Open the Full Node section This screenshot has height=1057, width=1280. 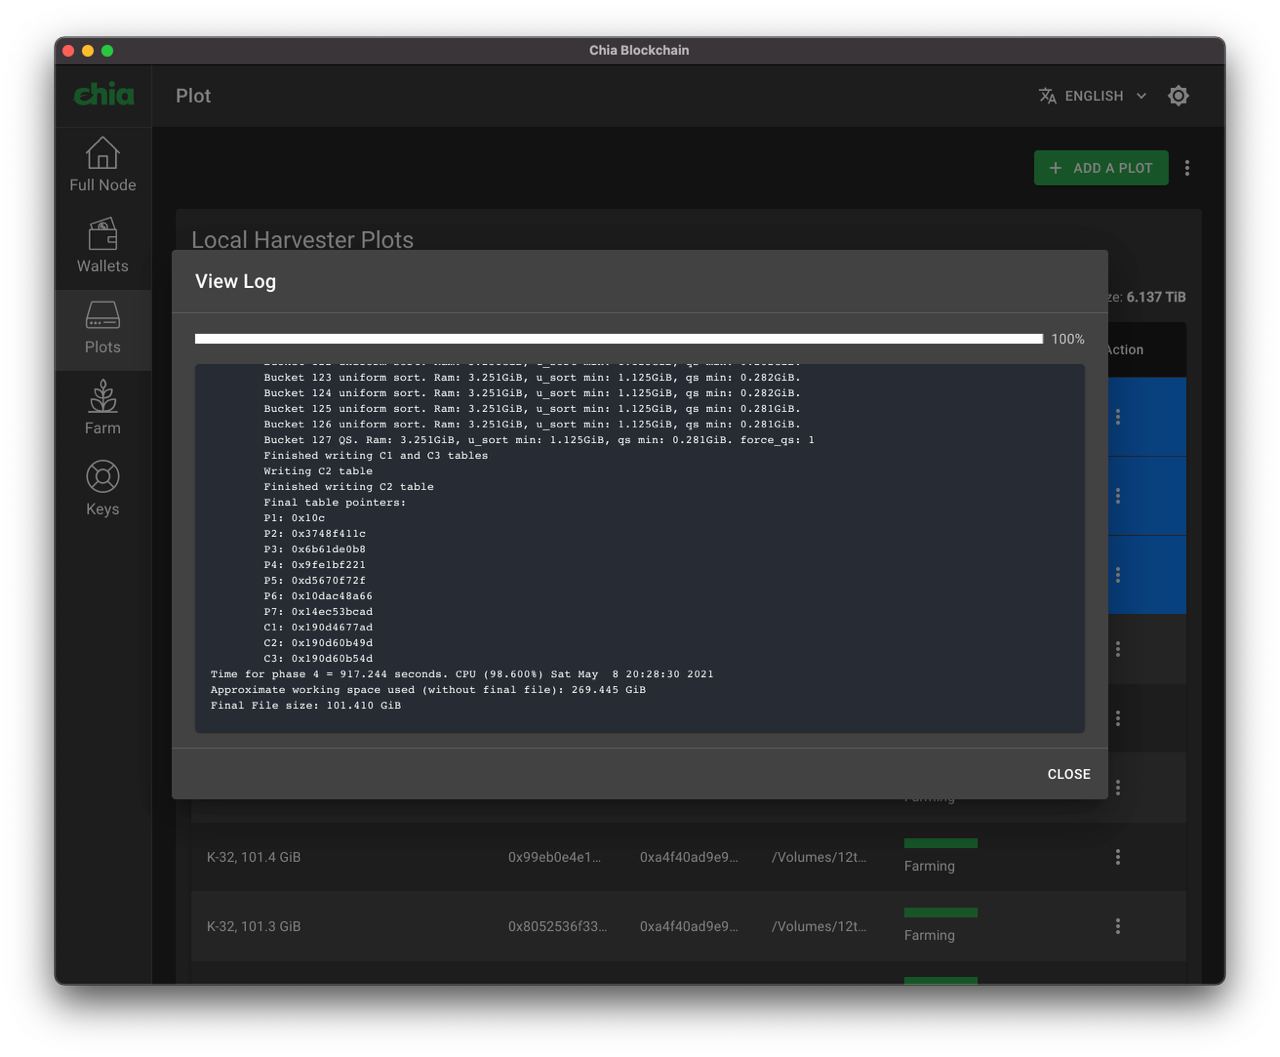pyautogui.click(x=102, y=165)
